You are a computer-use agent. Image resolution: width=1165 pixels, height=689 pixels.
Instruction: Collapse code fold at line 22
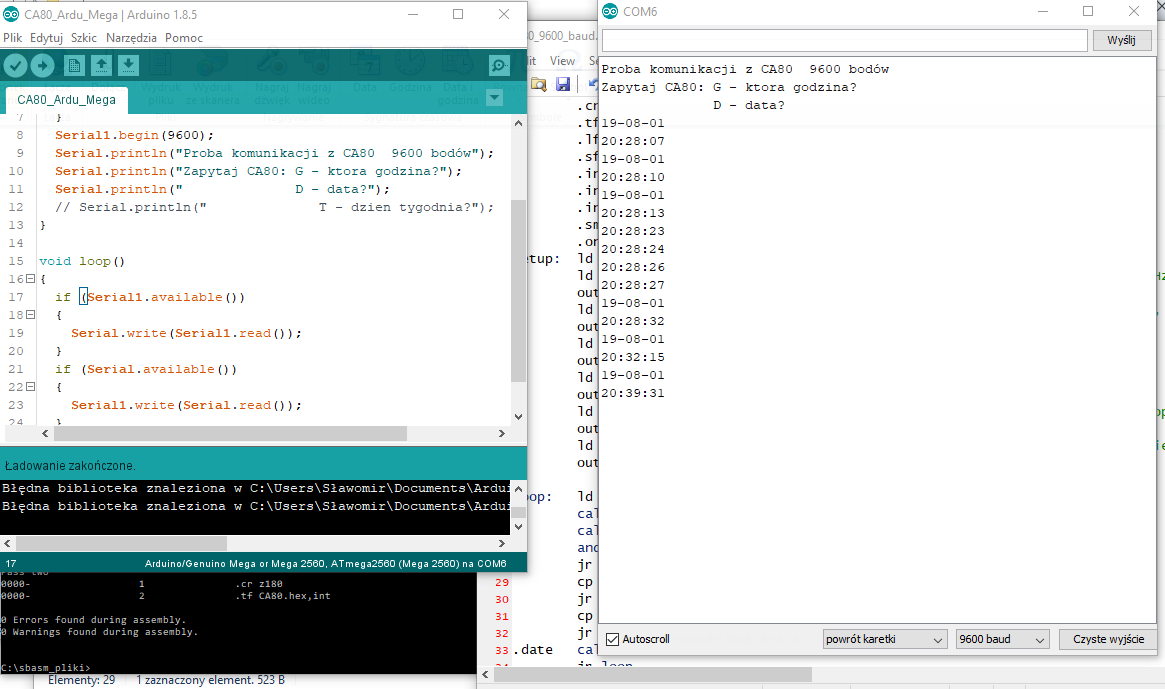(30, 386)
